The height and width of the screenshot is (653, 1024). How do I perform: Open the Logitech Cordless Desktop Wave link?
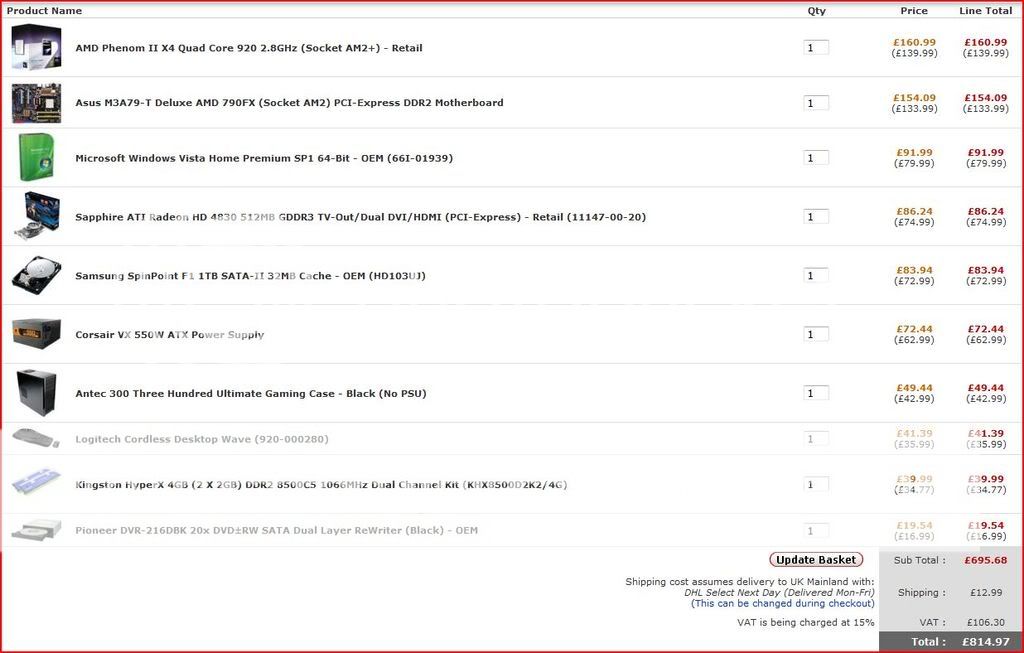pyautogui.click(x=201, y=439)
